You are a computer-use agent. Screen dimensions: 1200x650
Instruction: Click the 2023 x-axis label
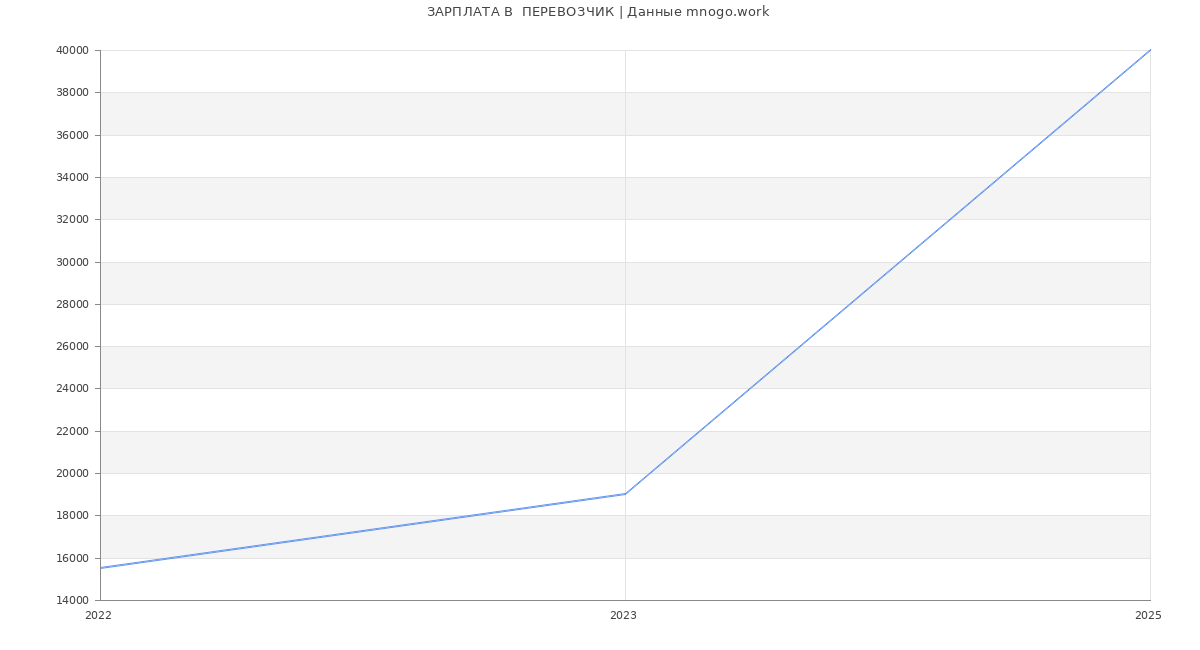point(623,616)
